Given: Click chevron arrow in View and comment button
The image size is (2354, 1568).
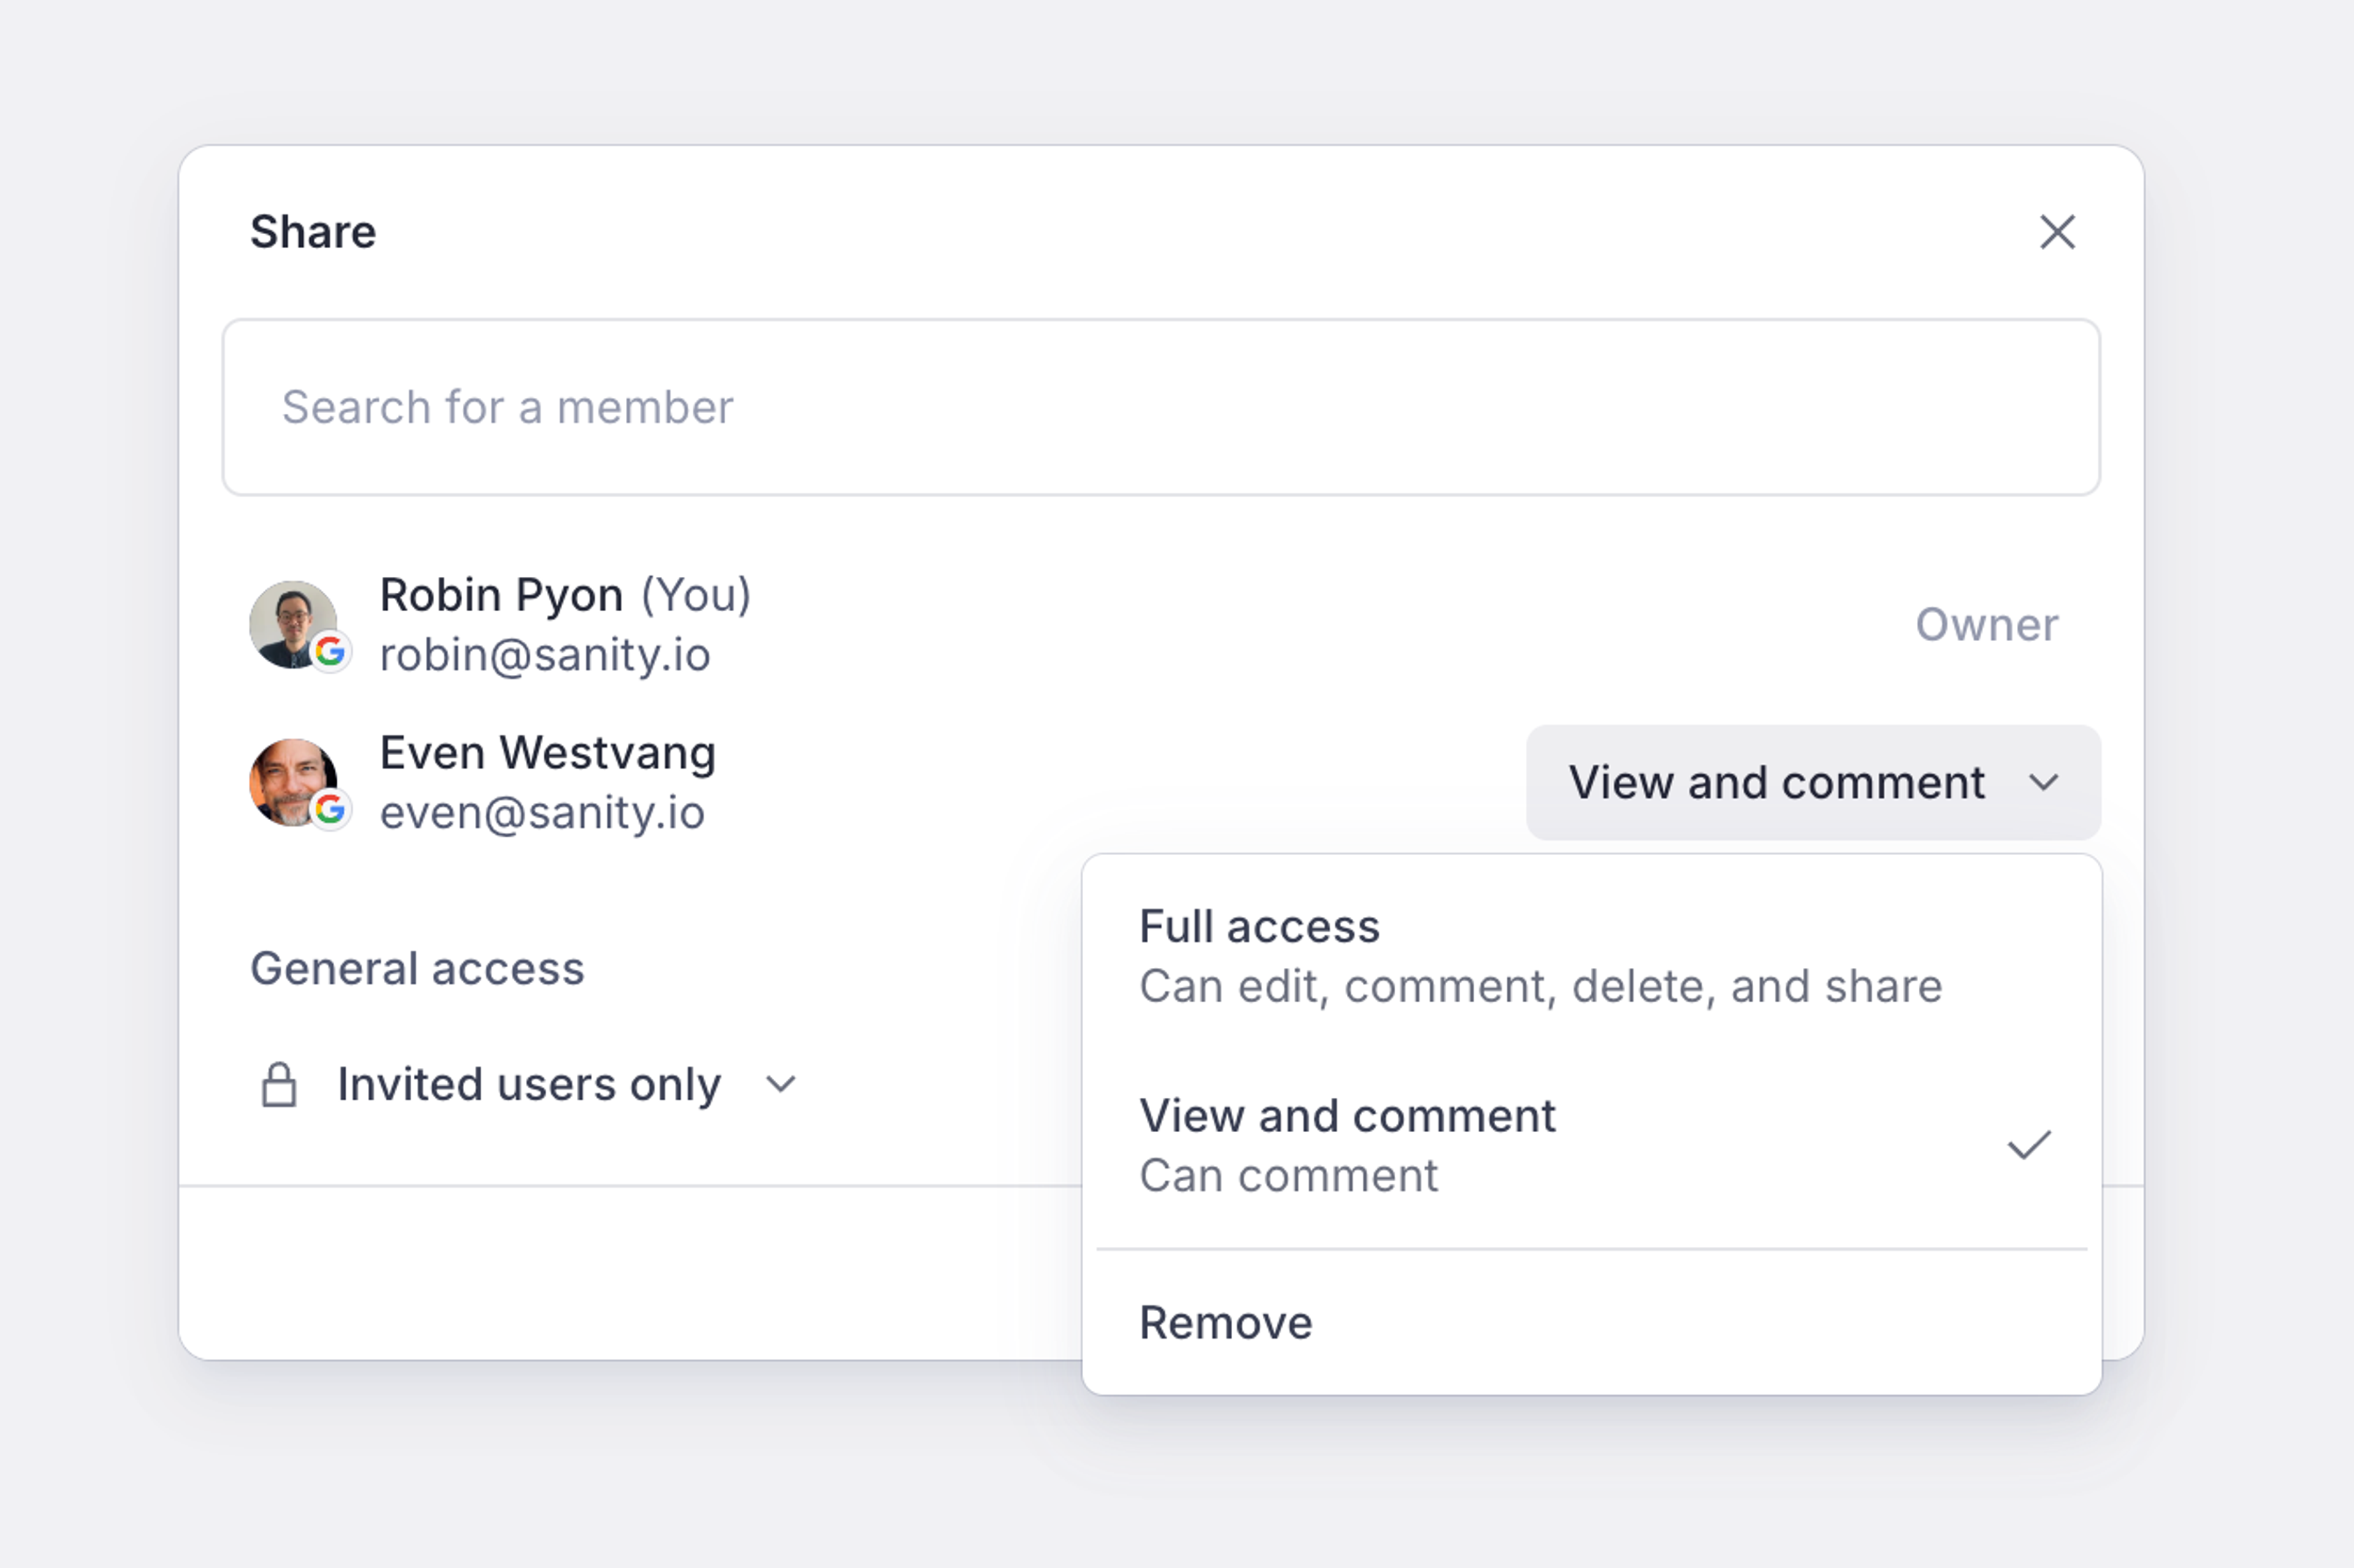Looking at the screenshot, I should click(x=2043, y=782).
